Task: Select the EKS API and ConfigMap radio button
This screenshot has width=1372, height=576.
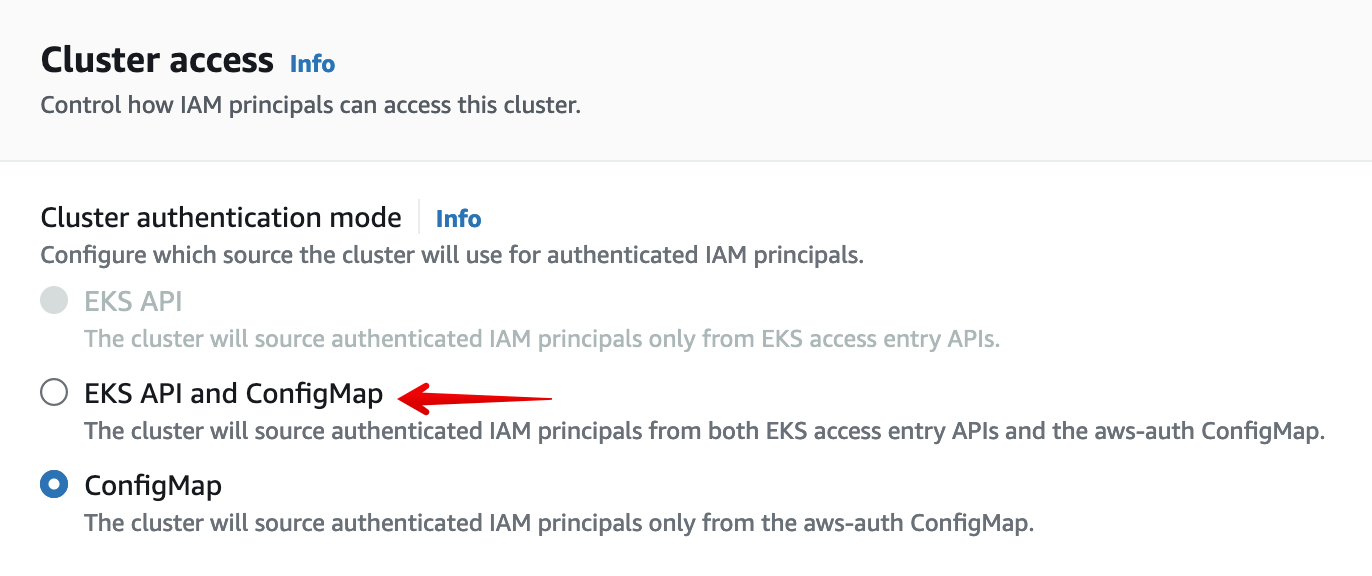Action: coord(55,393)
